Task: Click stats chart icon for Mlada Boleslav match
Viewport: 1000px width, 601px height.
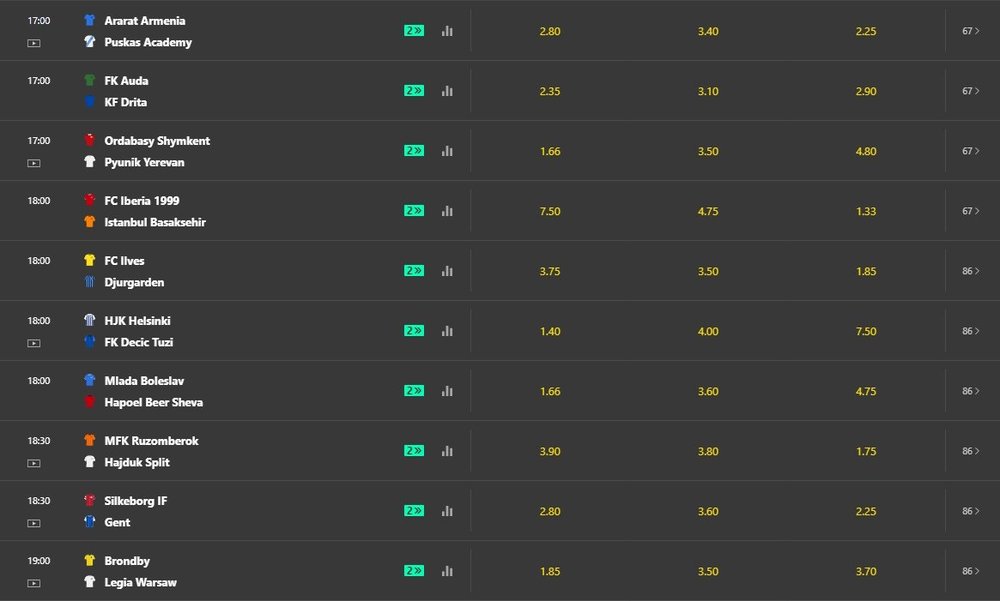Action: pyautogui.click(x=447, y=391)
